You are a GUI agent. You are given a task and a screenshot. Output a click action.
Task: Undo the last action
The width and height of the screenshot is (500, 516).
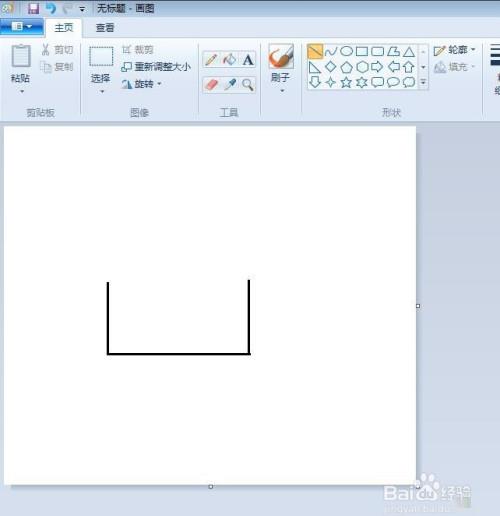pos(51,8)
